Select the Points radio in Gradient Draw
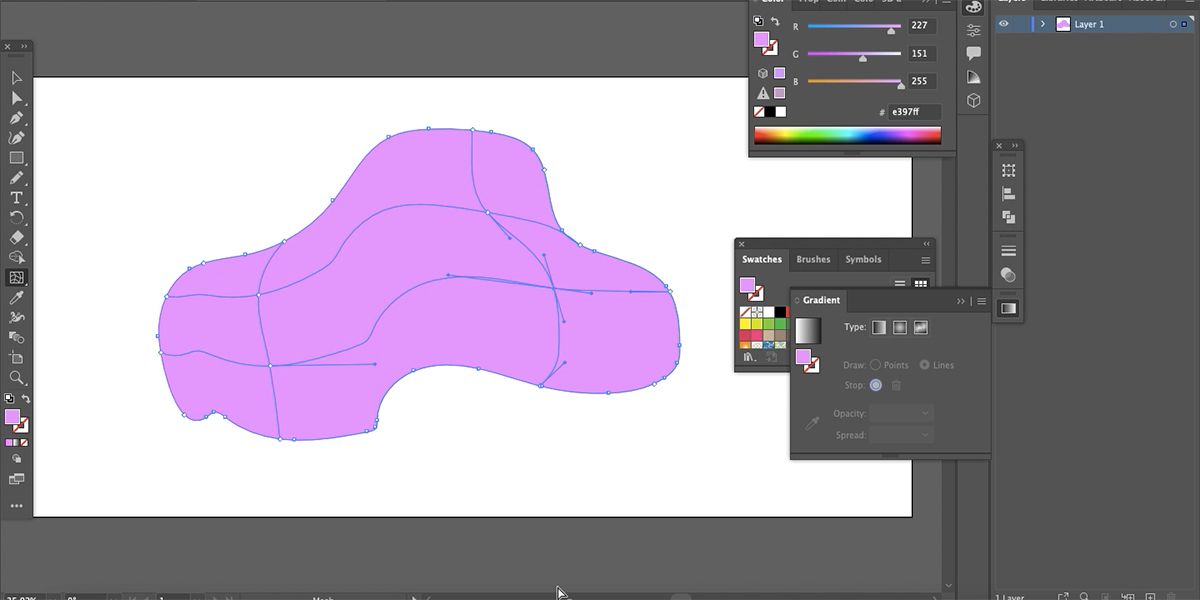 coord(876,364)
